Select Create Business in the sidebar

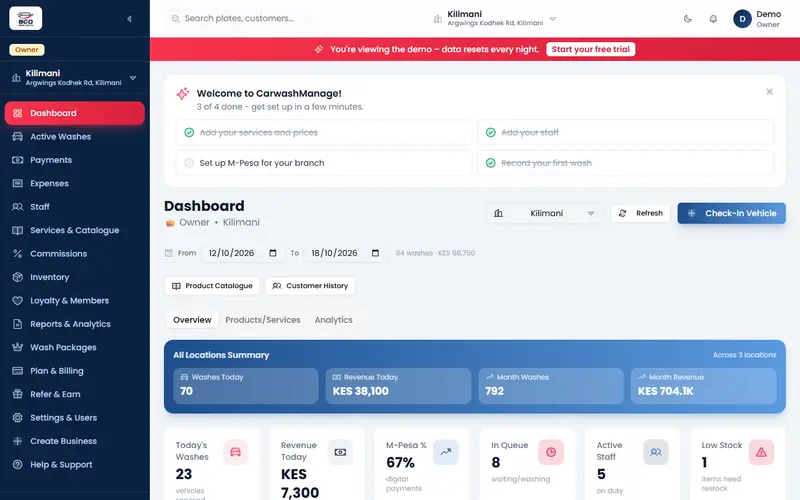(x=74, y=442)
